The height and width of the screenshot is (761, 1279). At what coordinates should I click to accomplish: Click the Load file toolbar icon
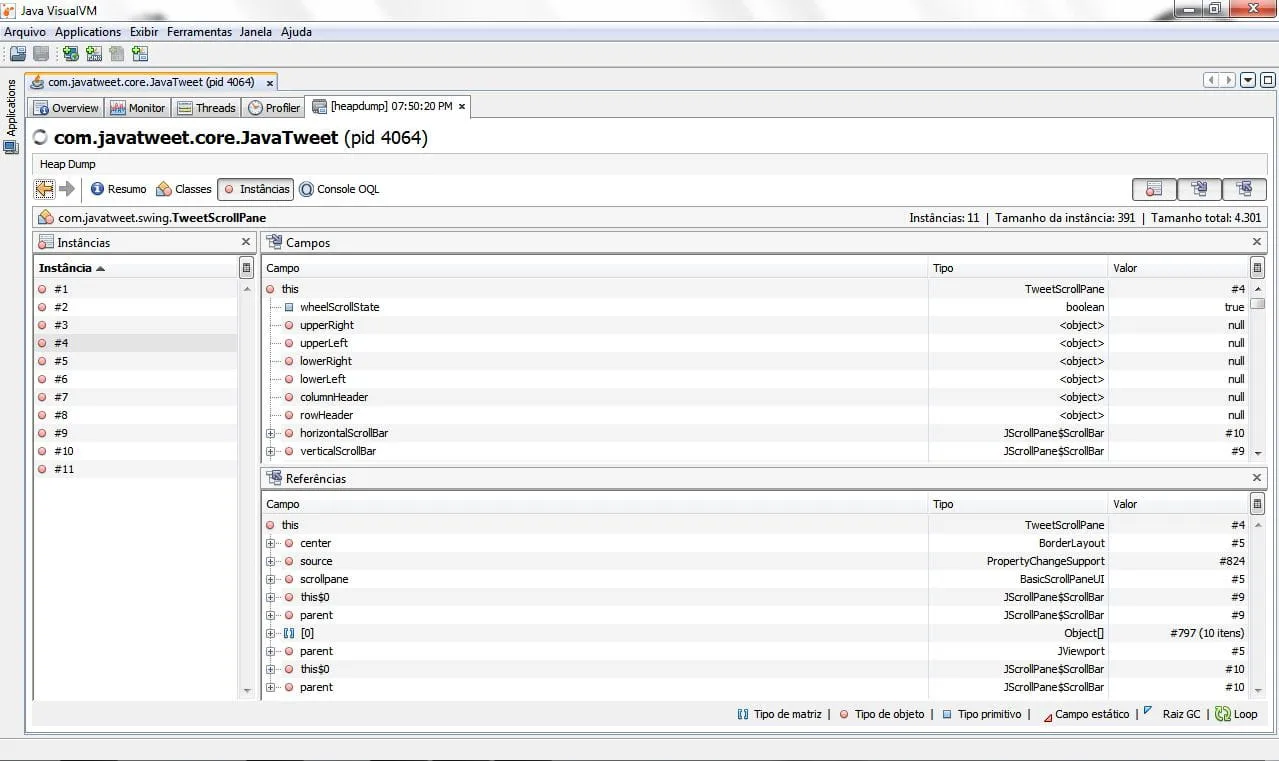tap(18, 54)
